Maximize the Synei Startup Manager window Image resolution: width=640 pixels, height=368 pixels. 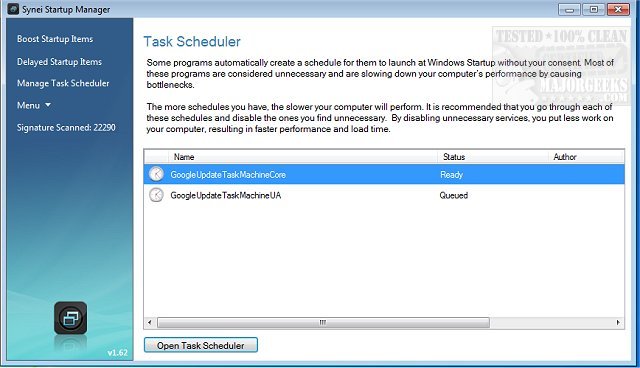click(x=593, y=9)
